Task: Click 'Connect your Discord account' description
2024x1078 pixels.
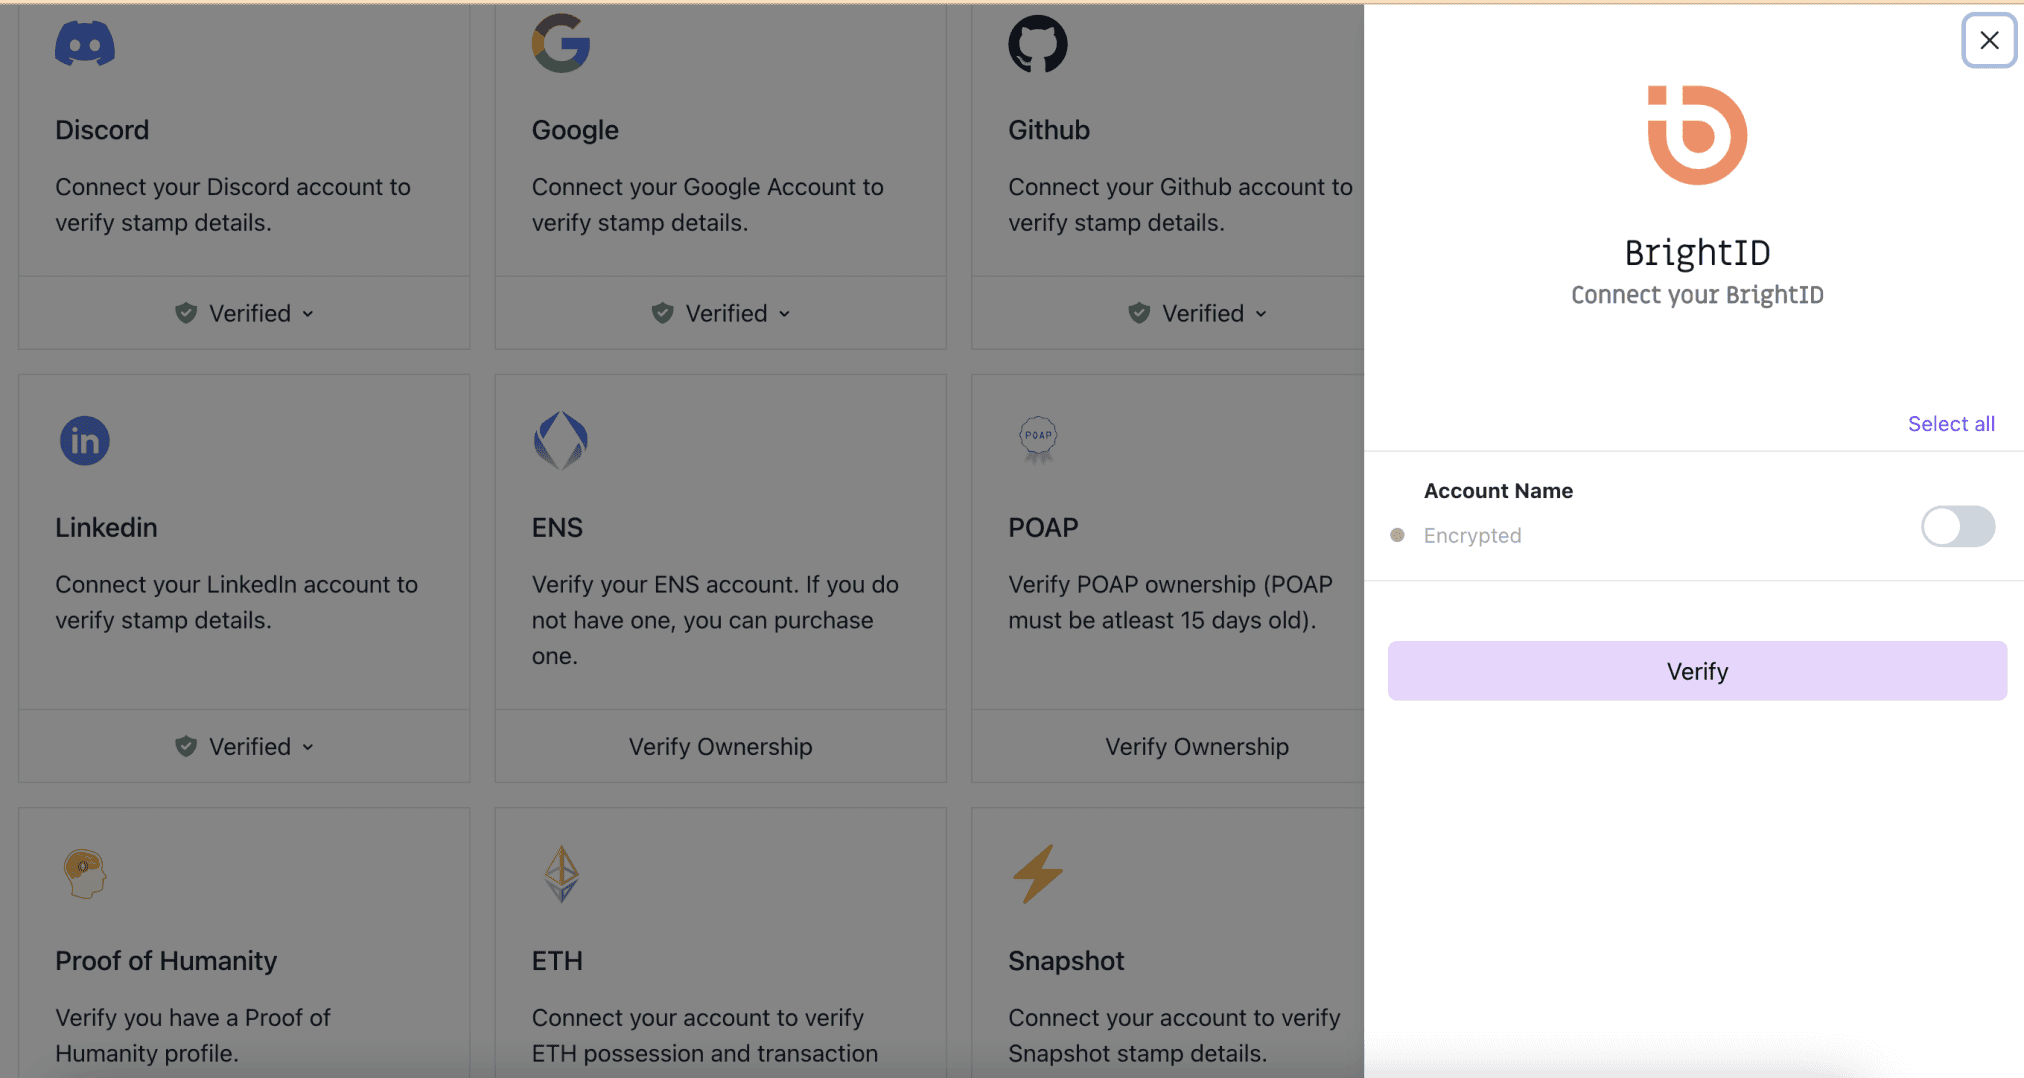Action: [233, 204]
